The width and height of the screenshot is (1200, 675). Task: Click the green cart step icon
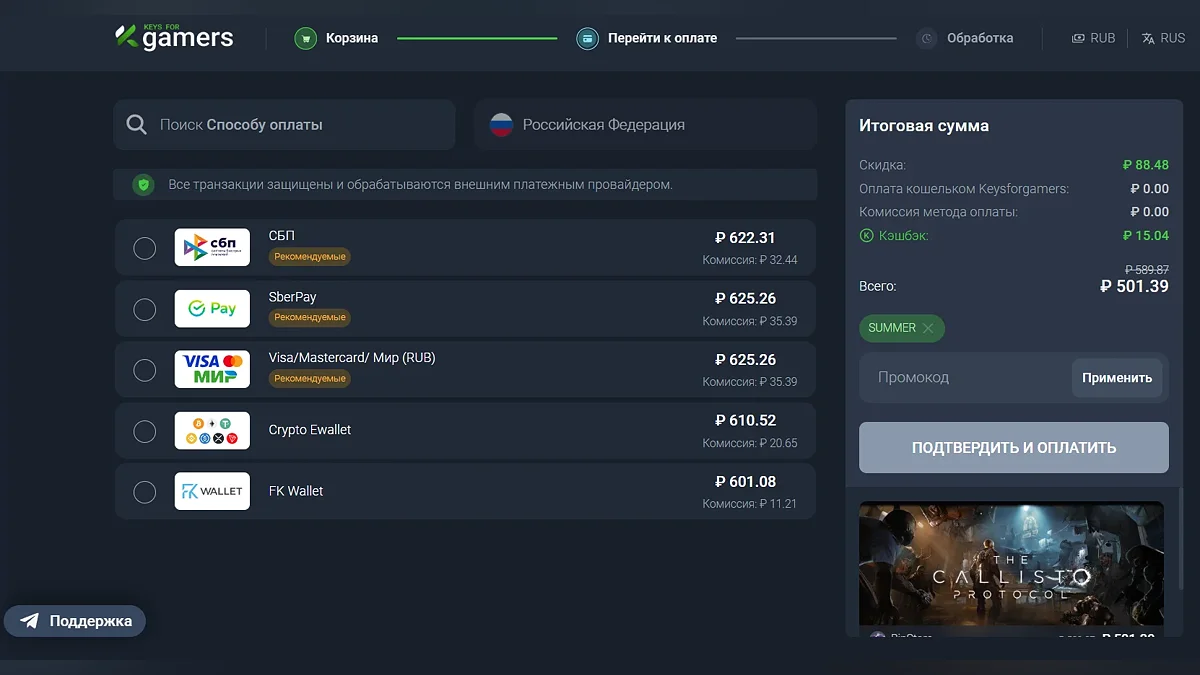coord(305,38)
